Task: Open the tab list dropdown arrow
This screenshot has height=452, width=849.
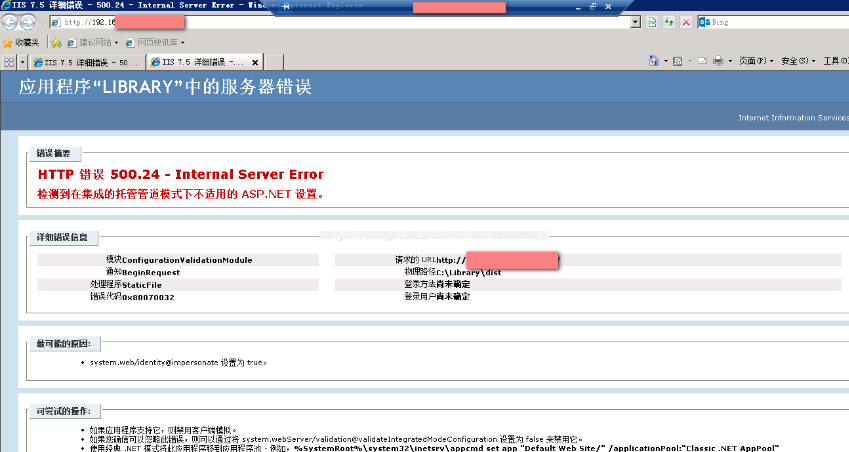Action: pyautogui.click(x=22, y=62)
